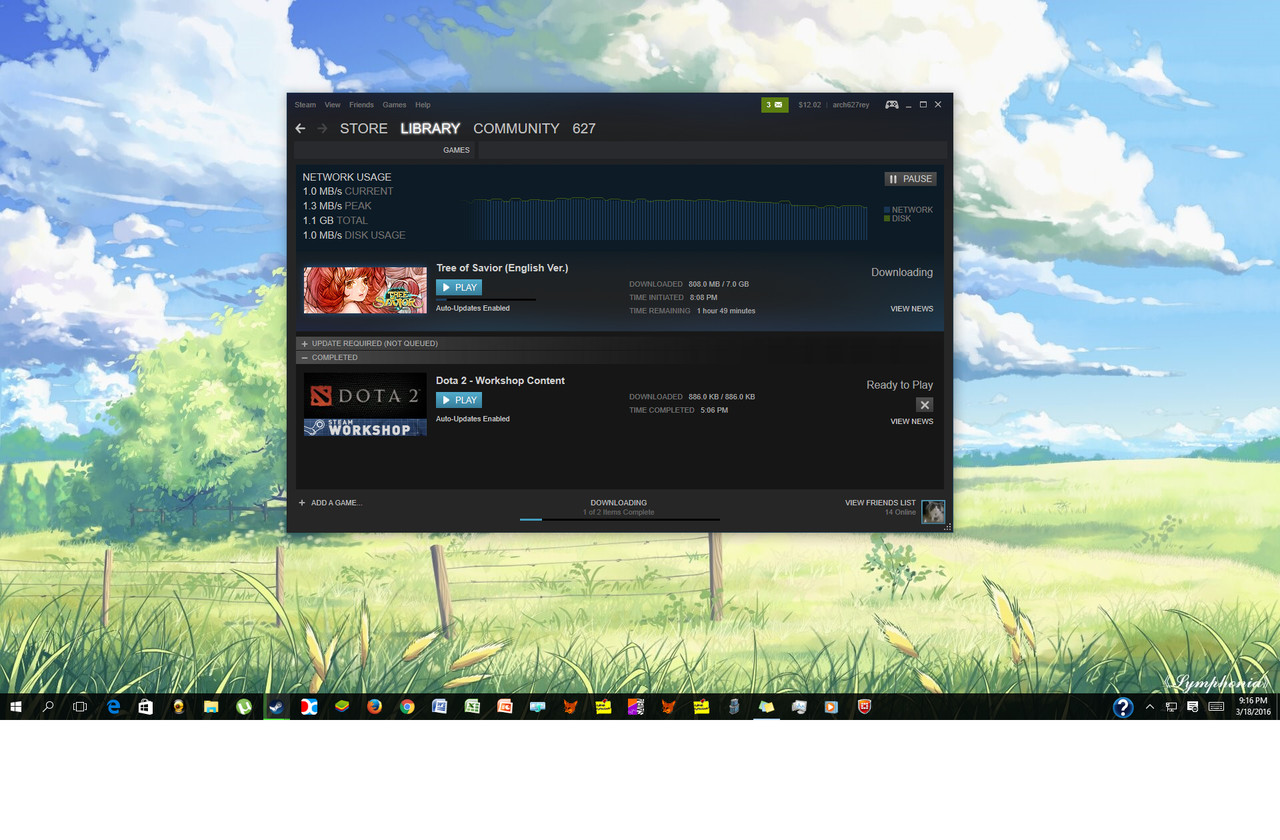Launch Microsoft Edge from taskbar
The image size is (1280, 840).
pyautogui.click(x=113, y=706)
